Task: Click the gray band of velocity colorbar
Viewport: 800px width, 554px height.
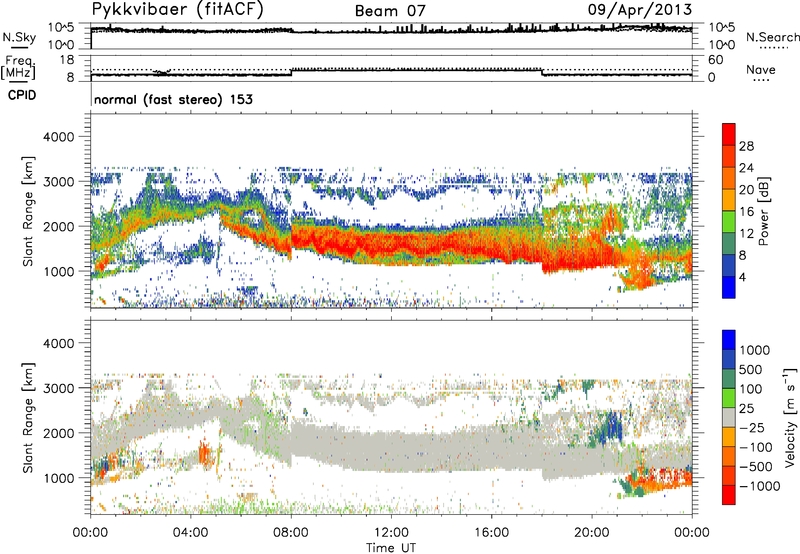Action: (x=729, y=417)
